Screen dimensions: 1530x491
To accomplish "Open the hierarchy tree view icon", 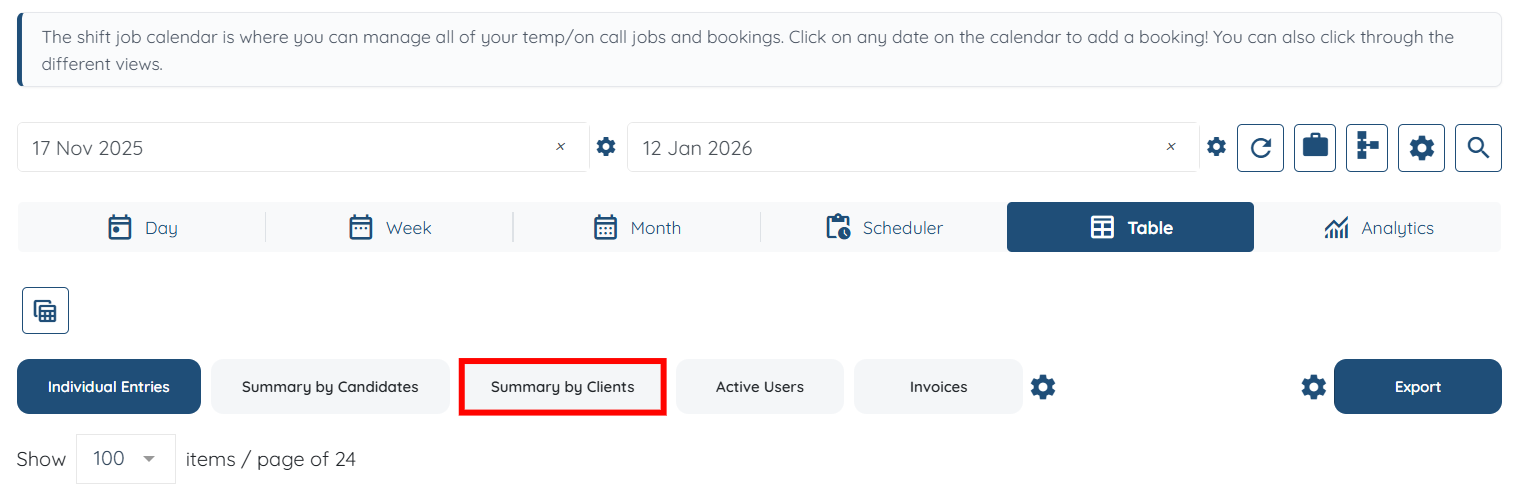I will [x=1367, y=148].
